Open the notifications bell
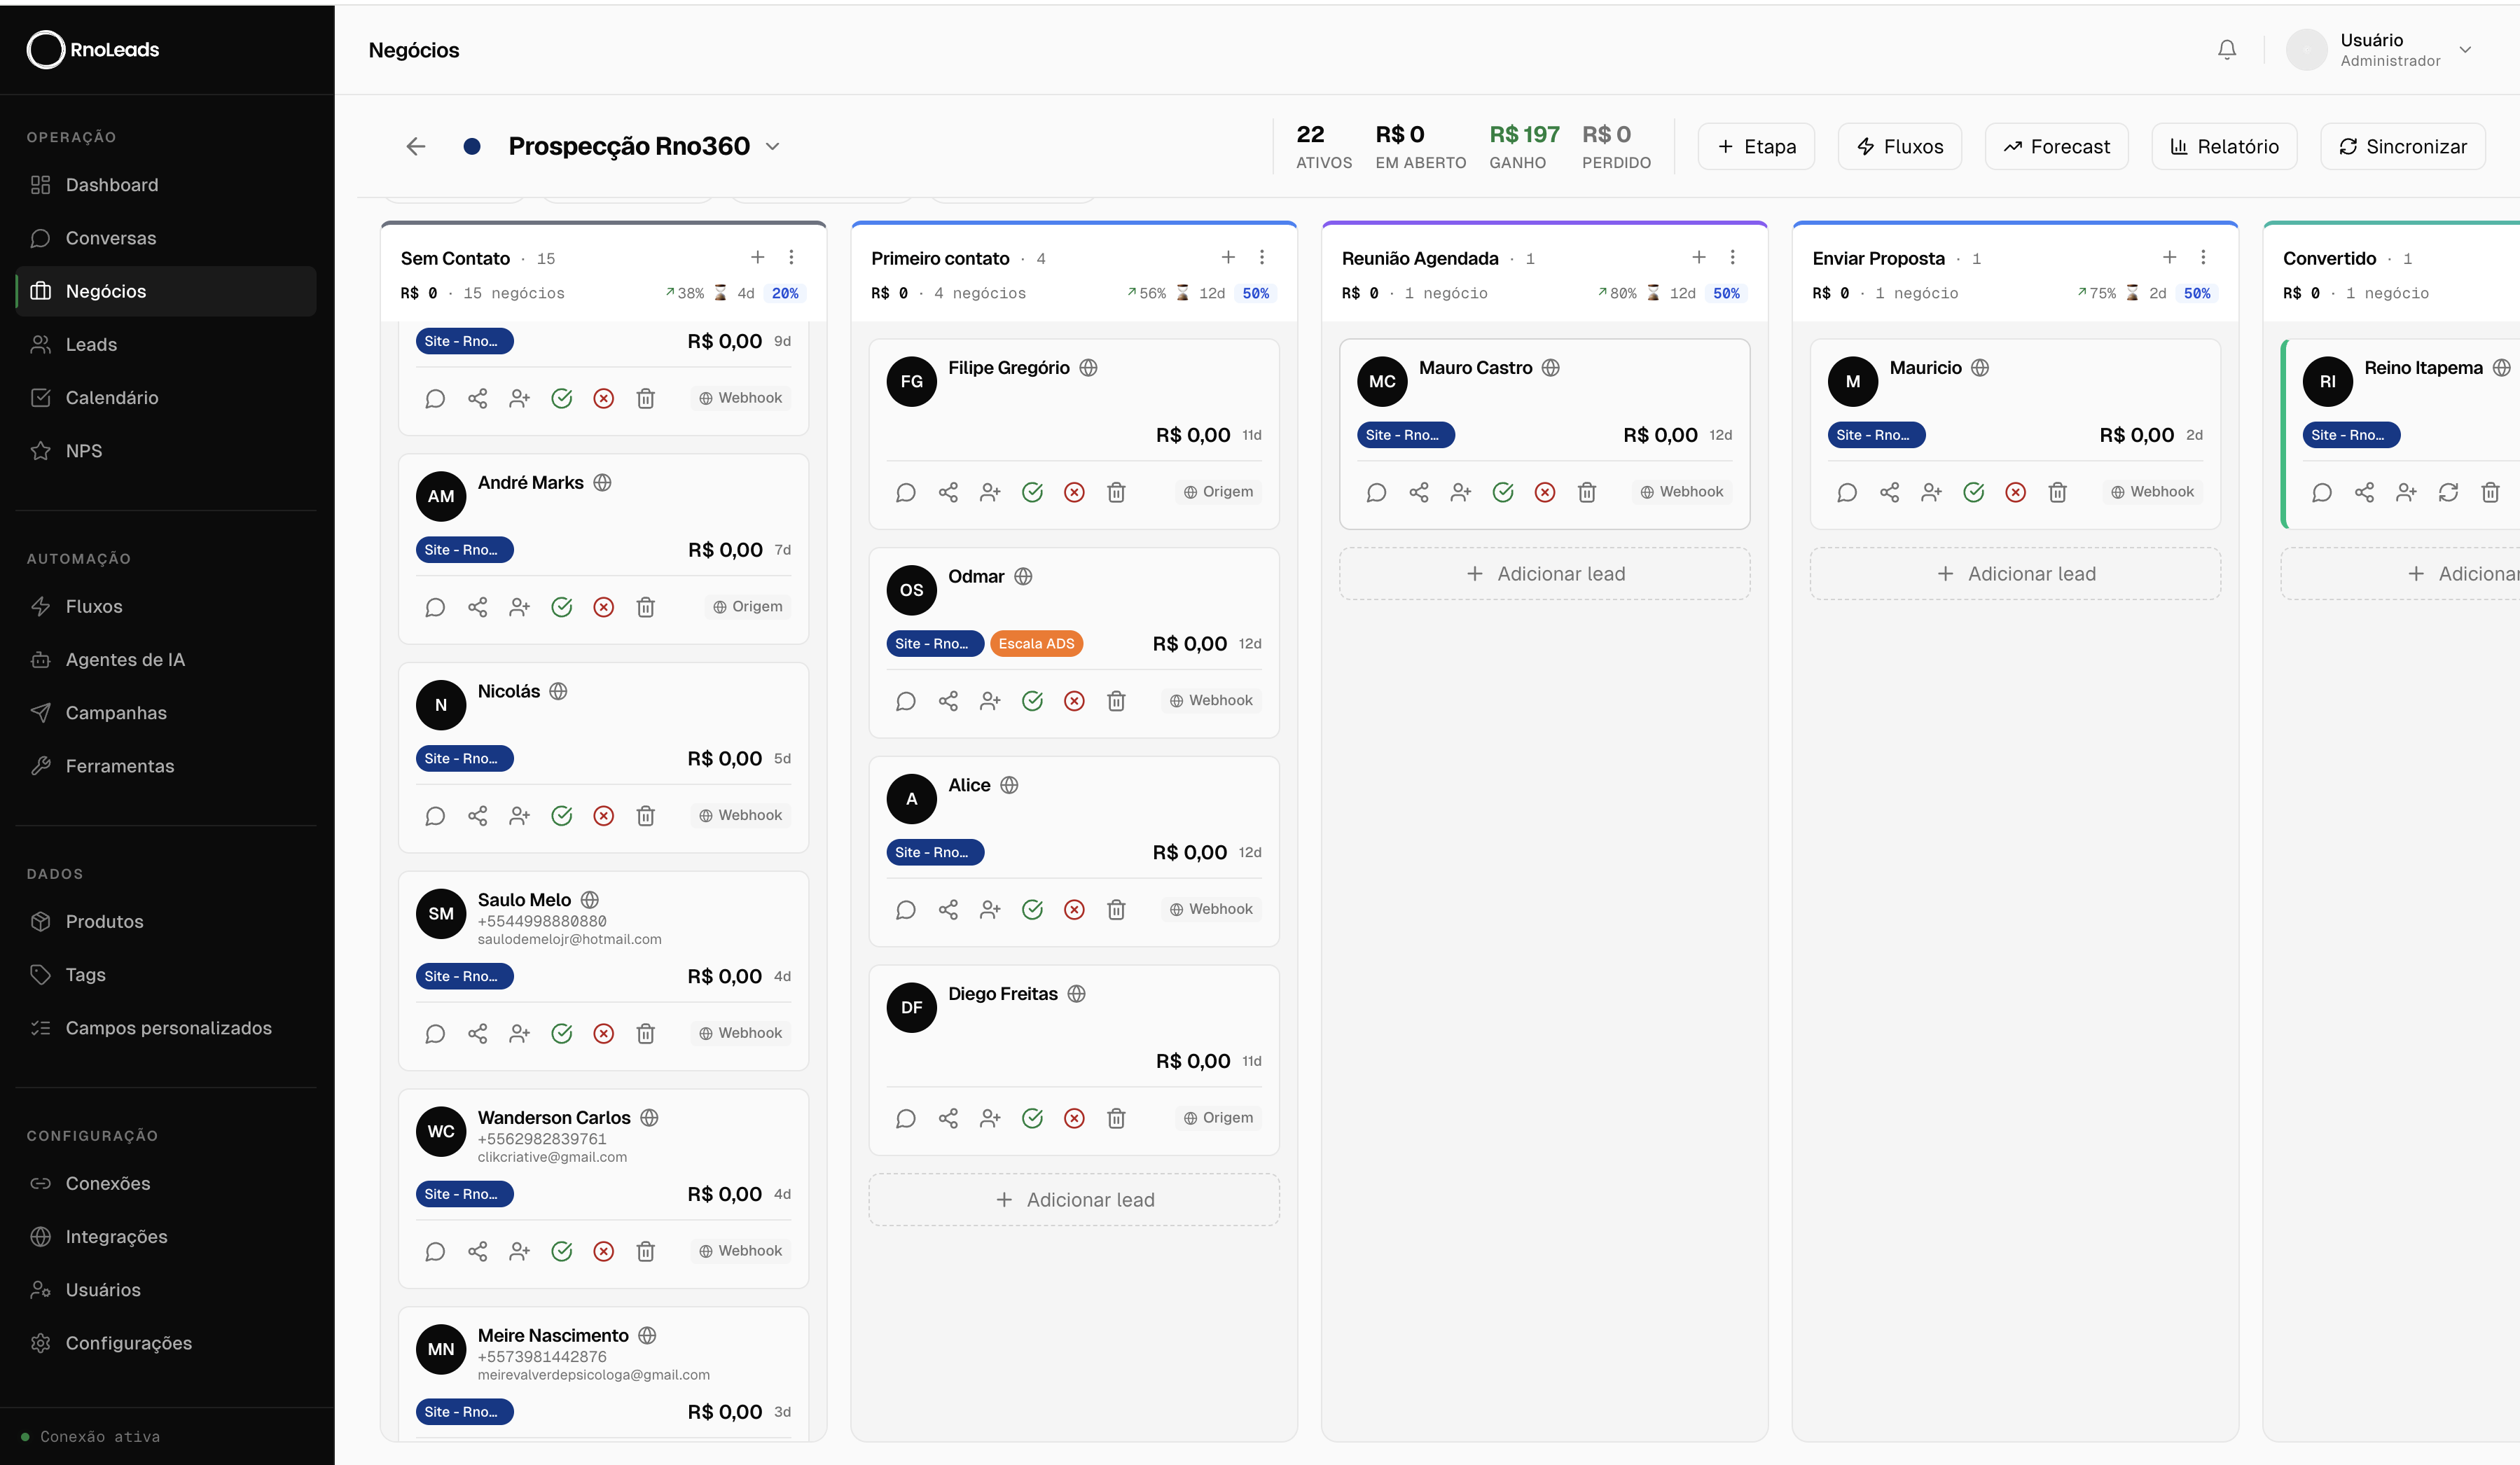This screenshot has height=1465, width=2520. coord(2226,49)
